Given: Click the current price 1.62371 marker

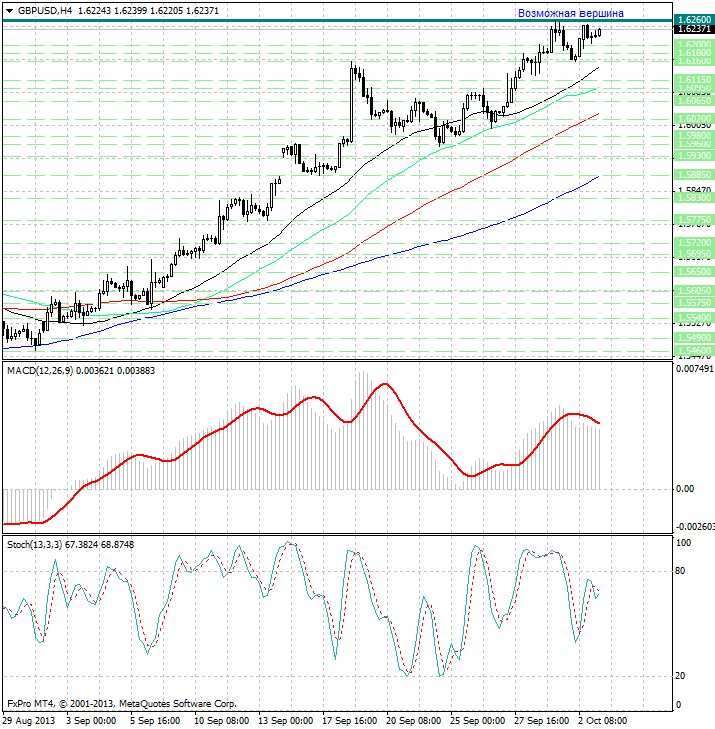Looking at the screenshot, I should pos(693,30).
